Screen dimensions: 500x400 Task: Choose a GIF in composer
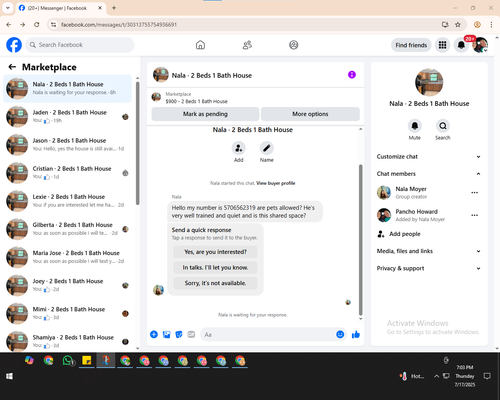191,334
